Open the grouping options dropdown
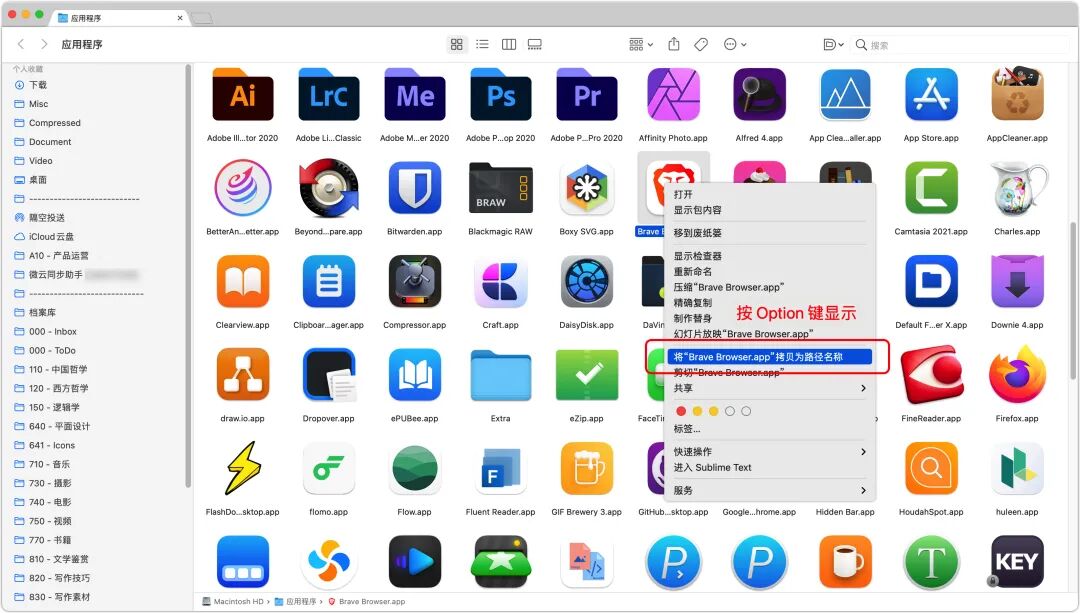The width and height of the screenshot is (1080, 613). [641, 44]
